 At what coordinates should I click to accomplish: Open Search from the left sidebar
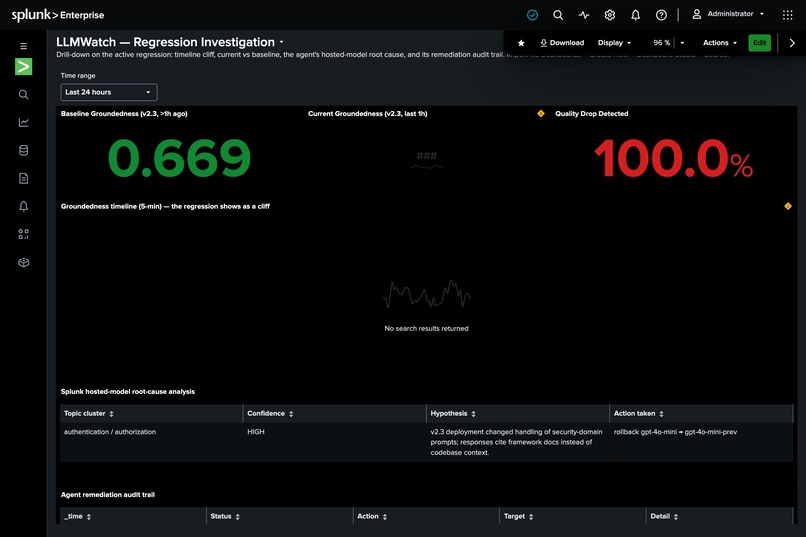click(24, 95)
